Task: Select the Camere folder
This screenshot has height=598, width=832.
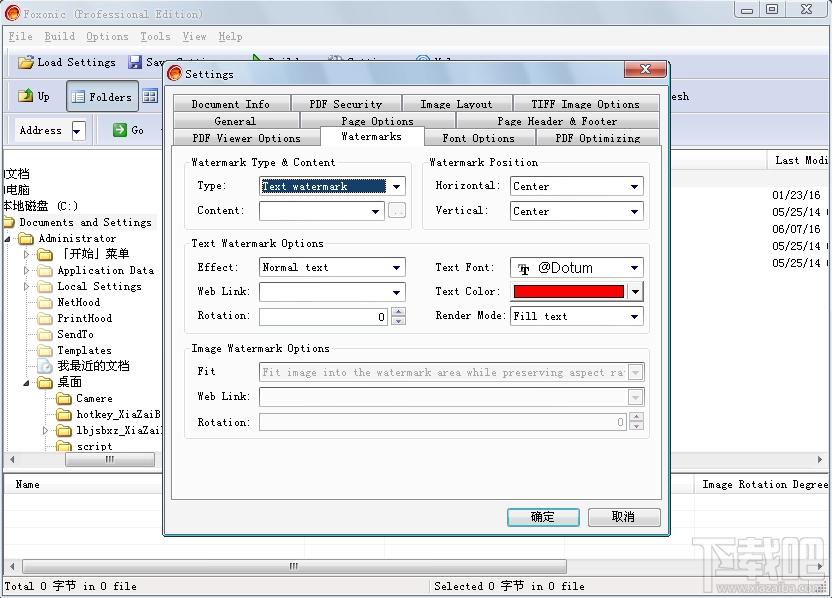Action: [x=94, y=398]
